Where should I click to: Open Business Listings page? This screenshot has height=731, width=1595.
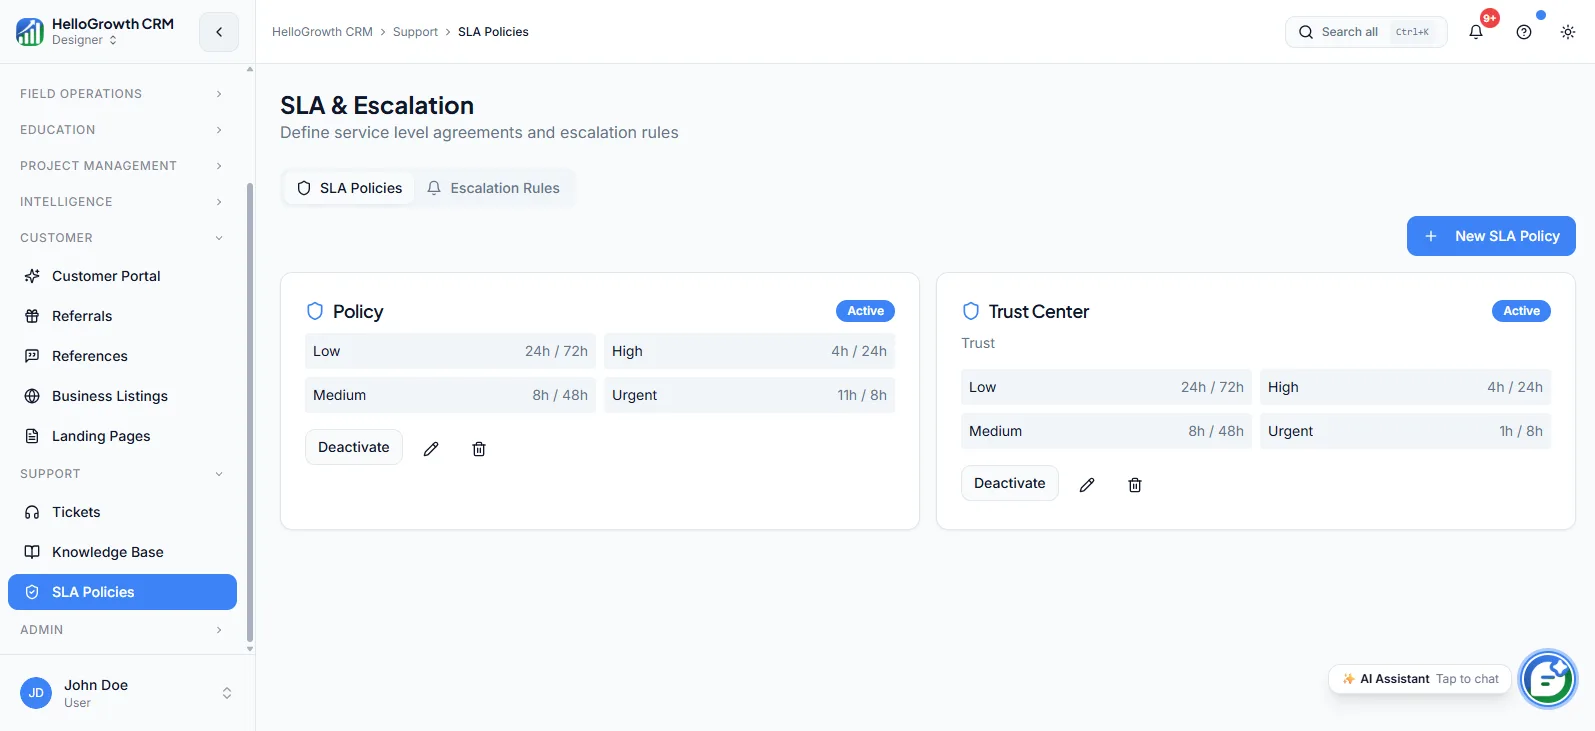[122, 396]
